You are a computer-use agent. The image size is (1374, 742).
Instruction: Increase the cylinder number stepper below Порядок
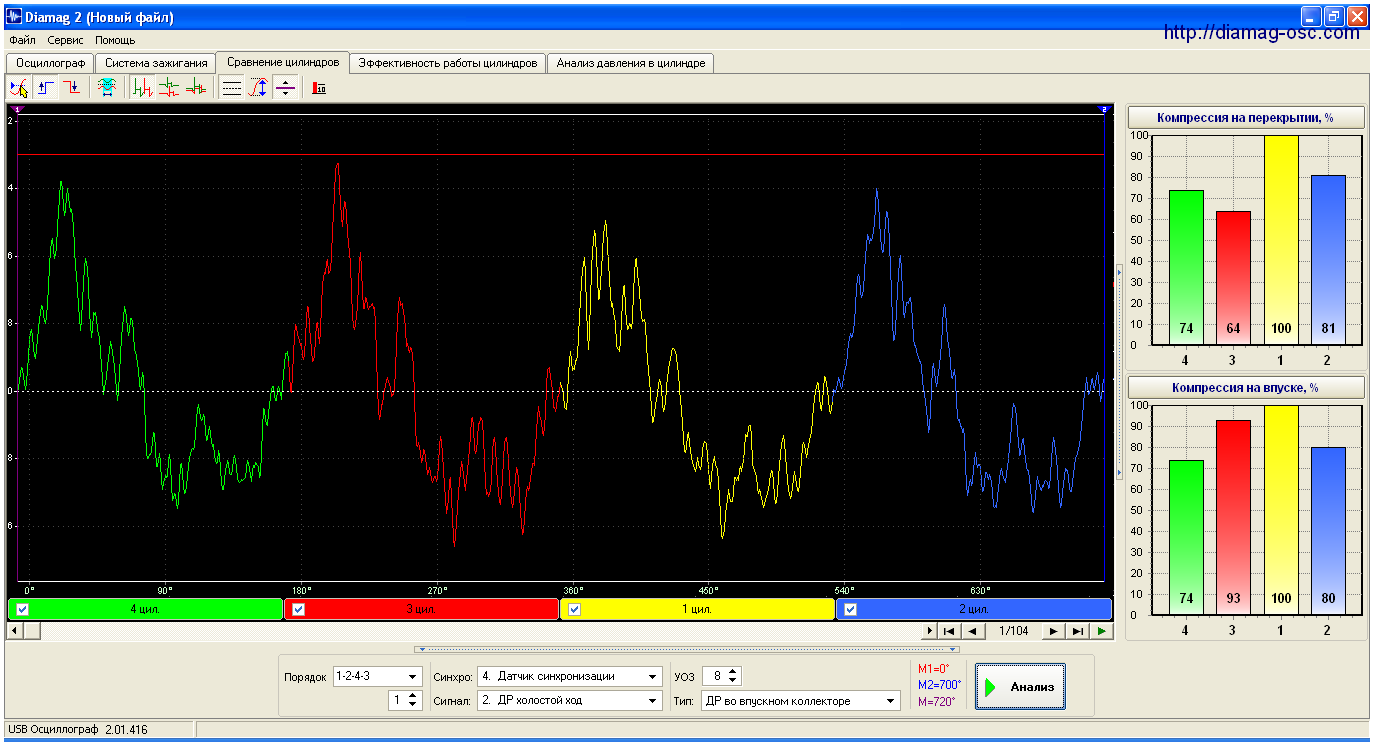click(414, 696)
